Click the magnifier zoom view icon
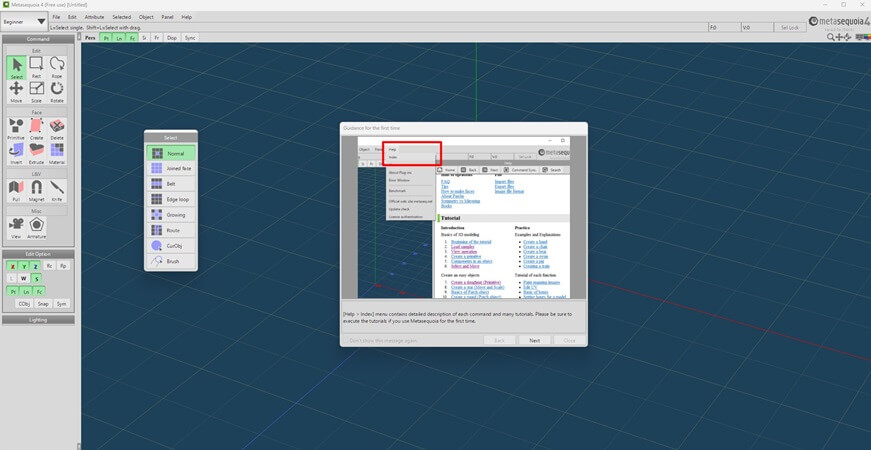This screenshot has width=871, height=450. point(830,37)
